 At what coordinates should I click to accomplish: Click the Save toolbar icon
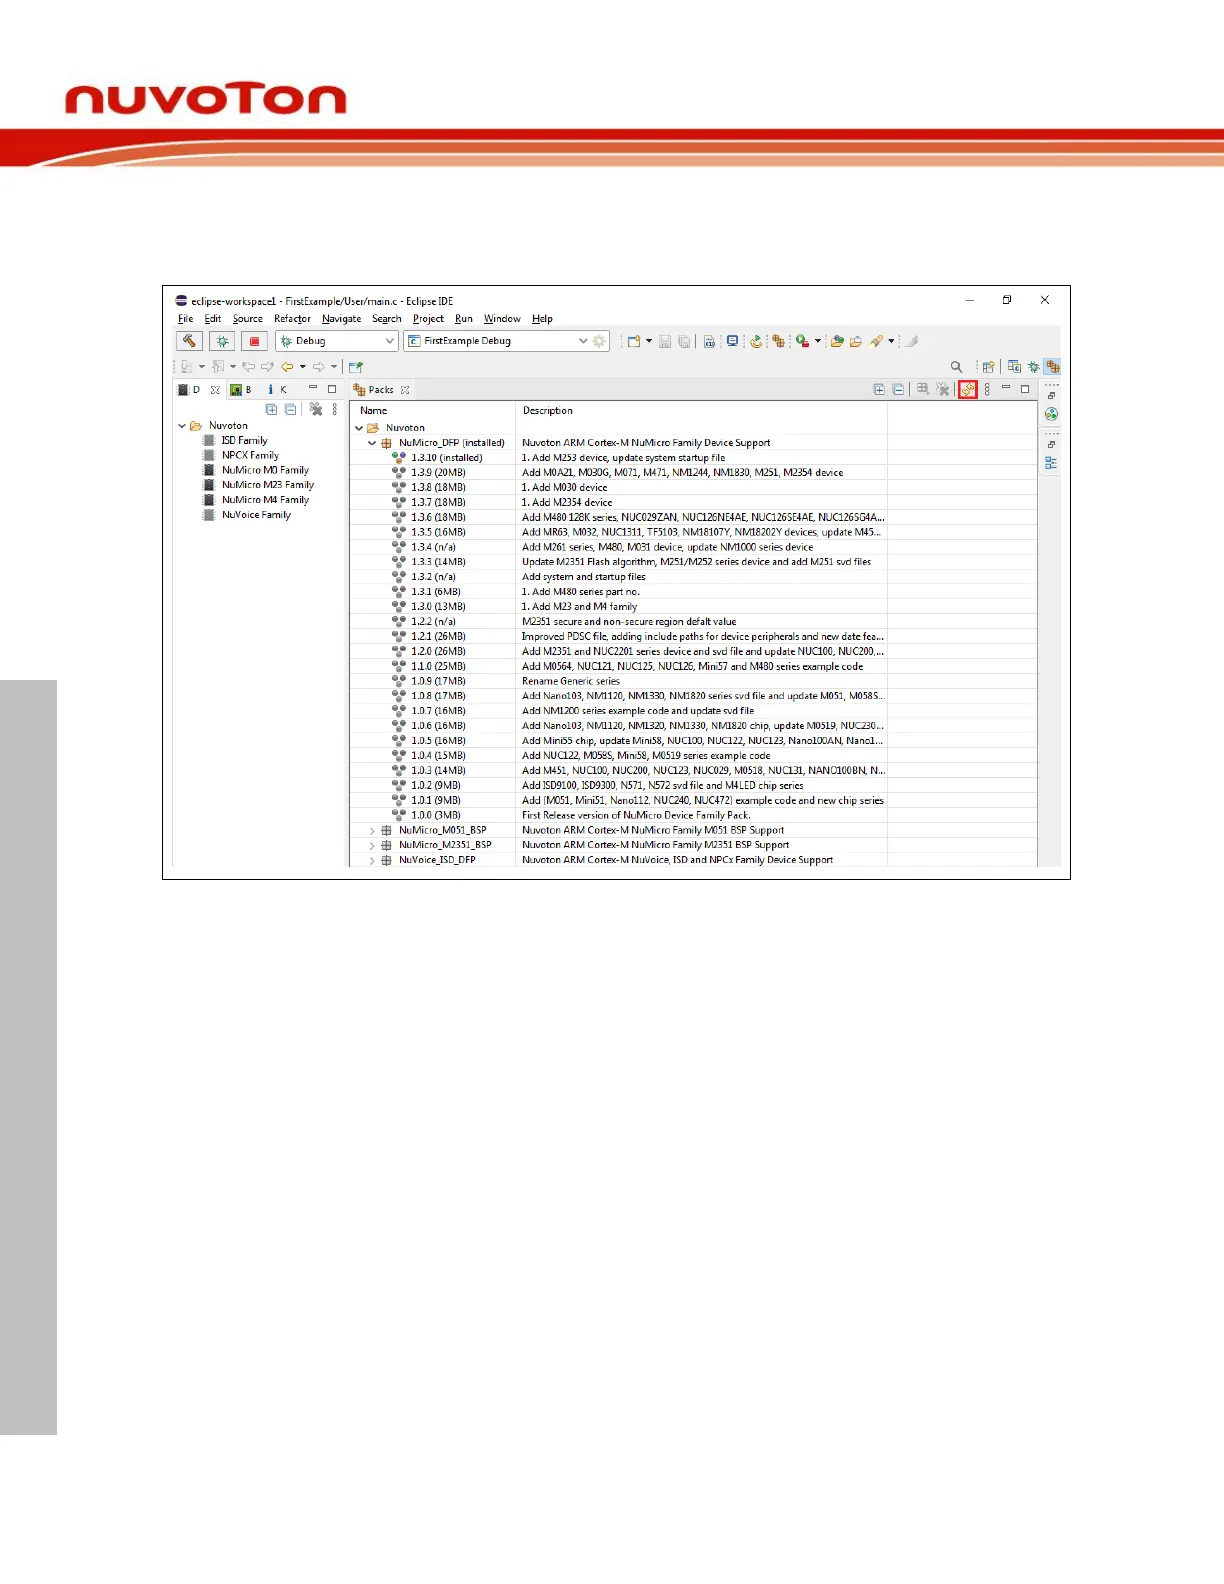665,341
